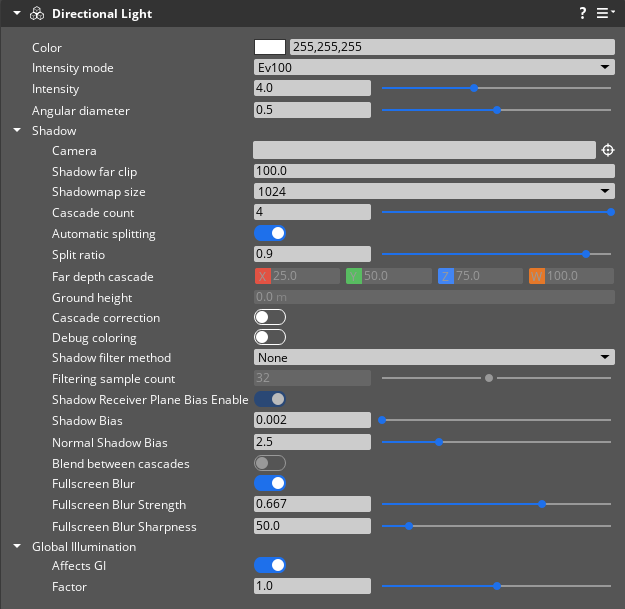Click the Fullscreen Blur Strength slider handle

(542, 504)
